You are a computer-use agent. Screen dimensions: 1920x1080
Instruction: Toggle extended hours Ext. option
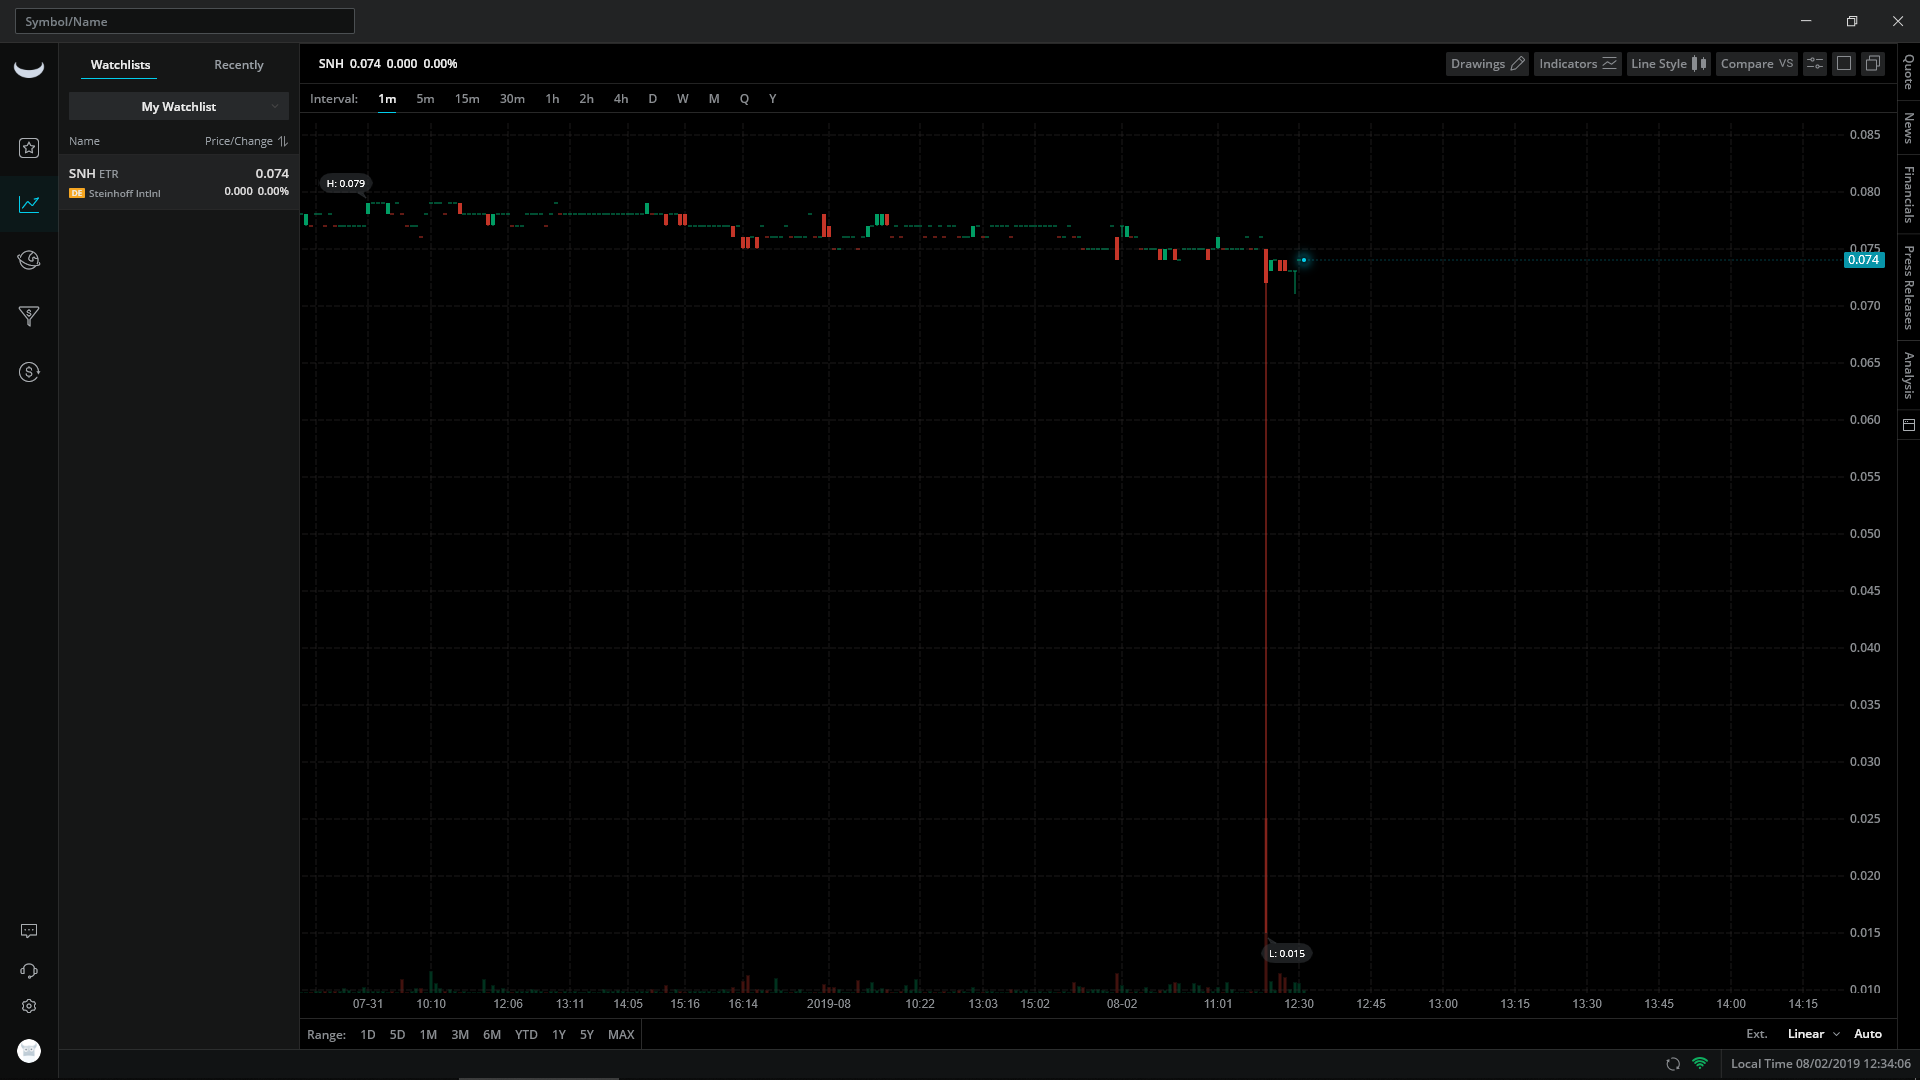coord(1757,1034)
